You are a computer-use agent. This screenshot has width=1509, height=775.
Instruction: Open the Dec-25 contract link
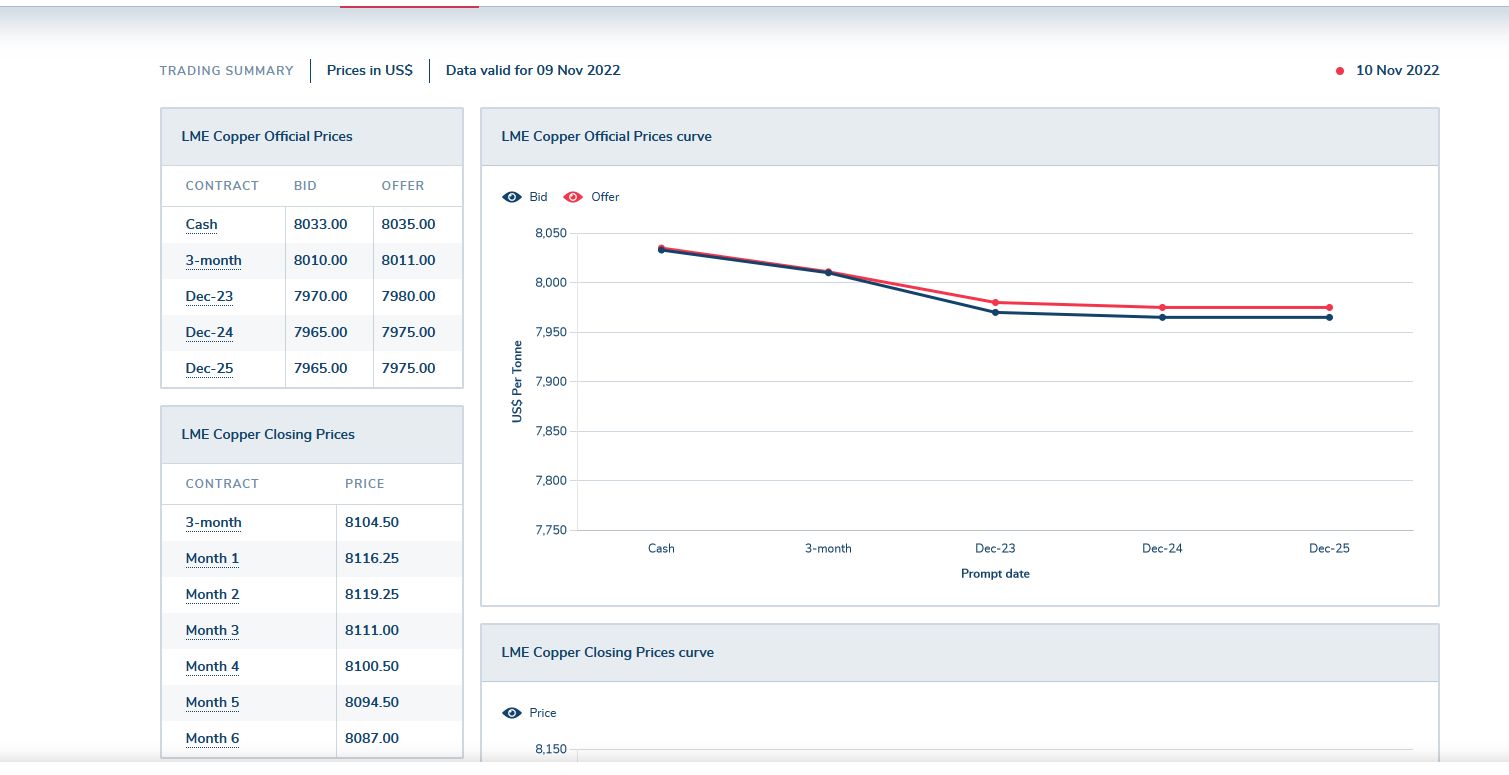tap(209, 369)
